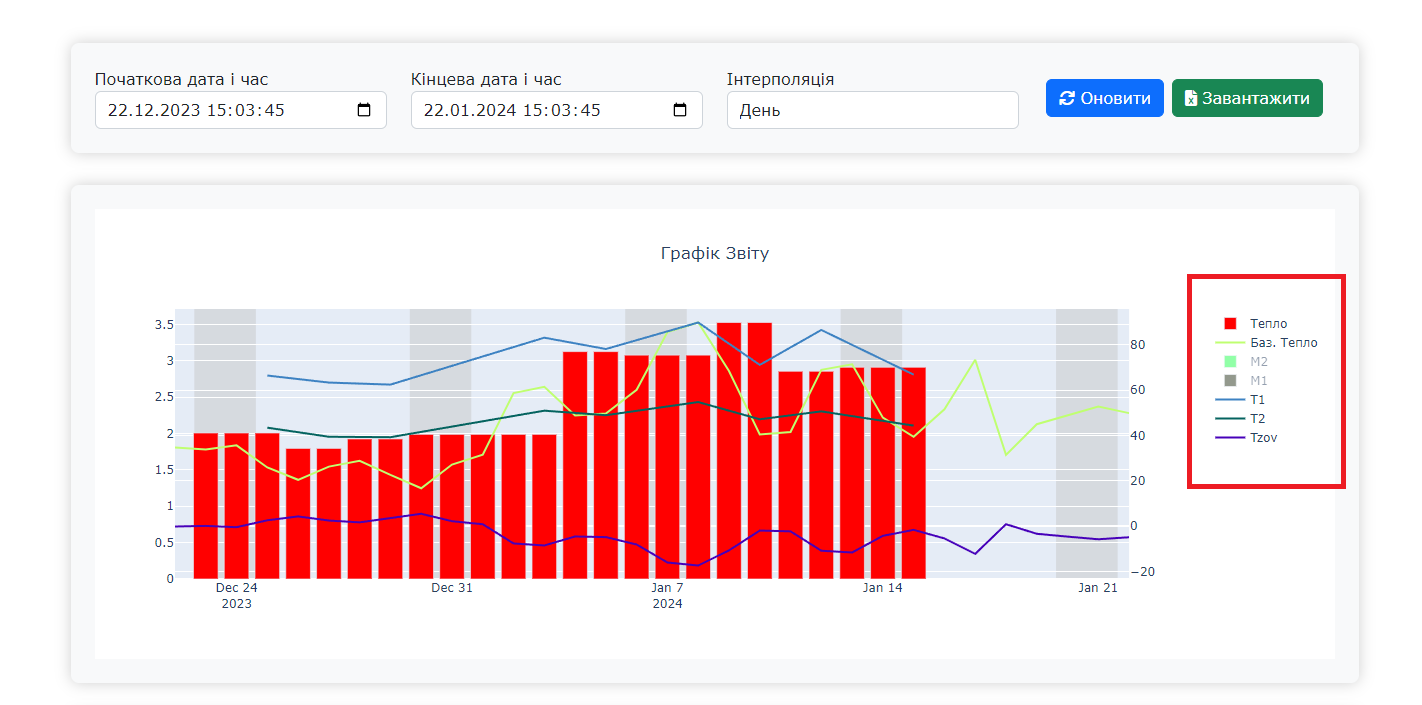Open end date calendar picker icon
This screenshot has height=705, width=1422.
(x=680, y=110)
